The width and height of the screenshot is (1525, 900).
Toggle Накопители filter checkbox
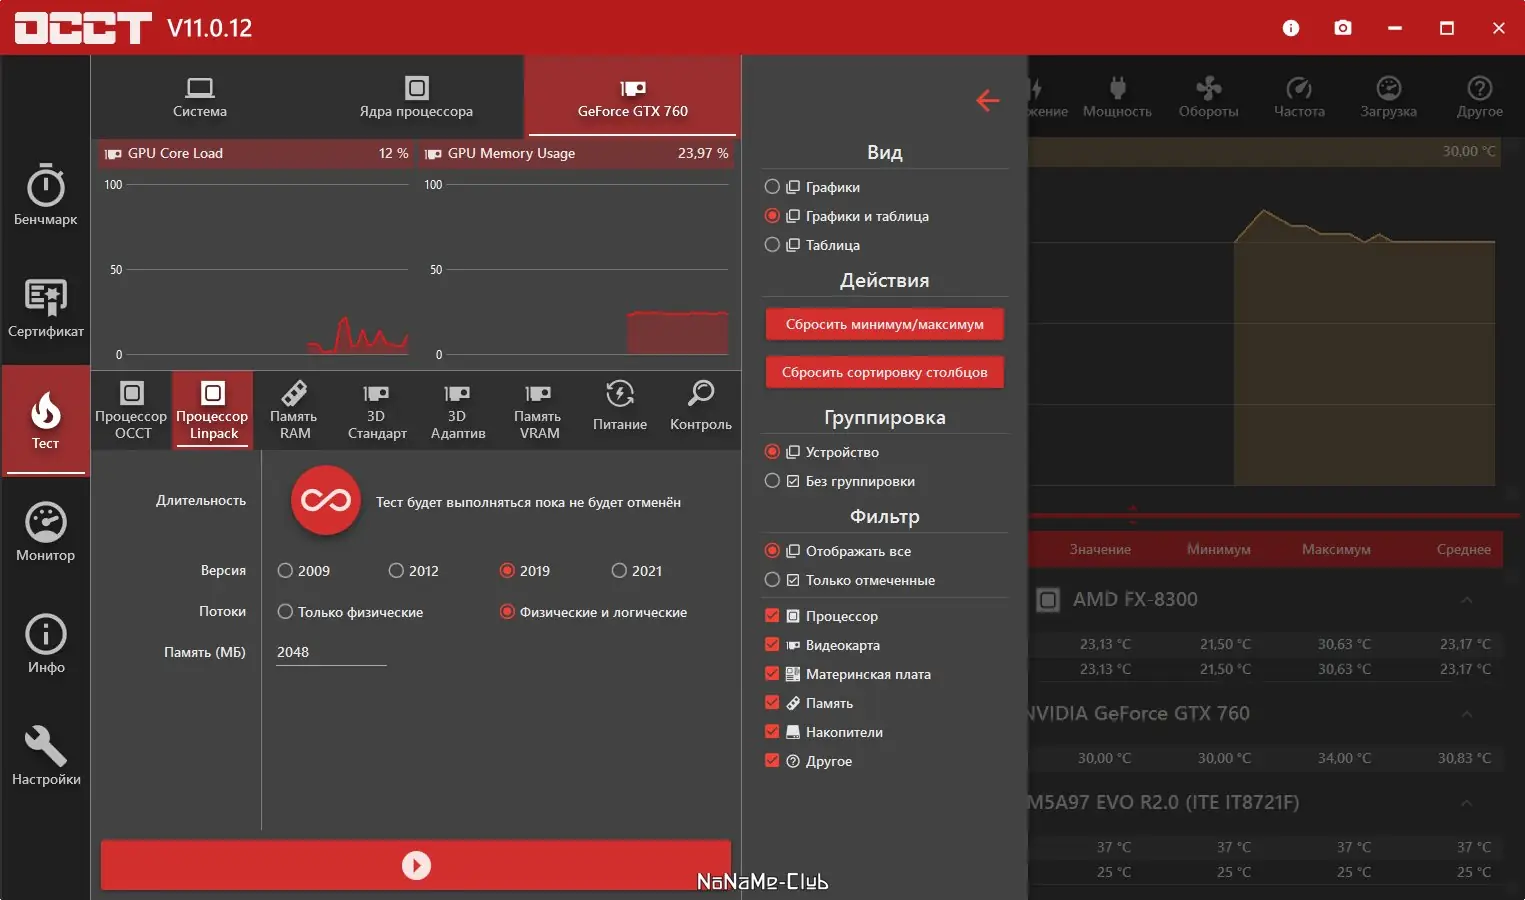[x=772, y=732]
